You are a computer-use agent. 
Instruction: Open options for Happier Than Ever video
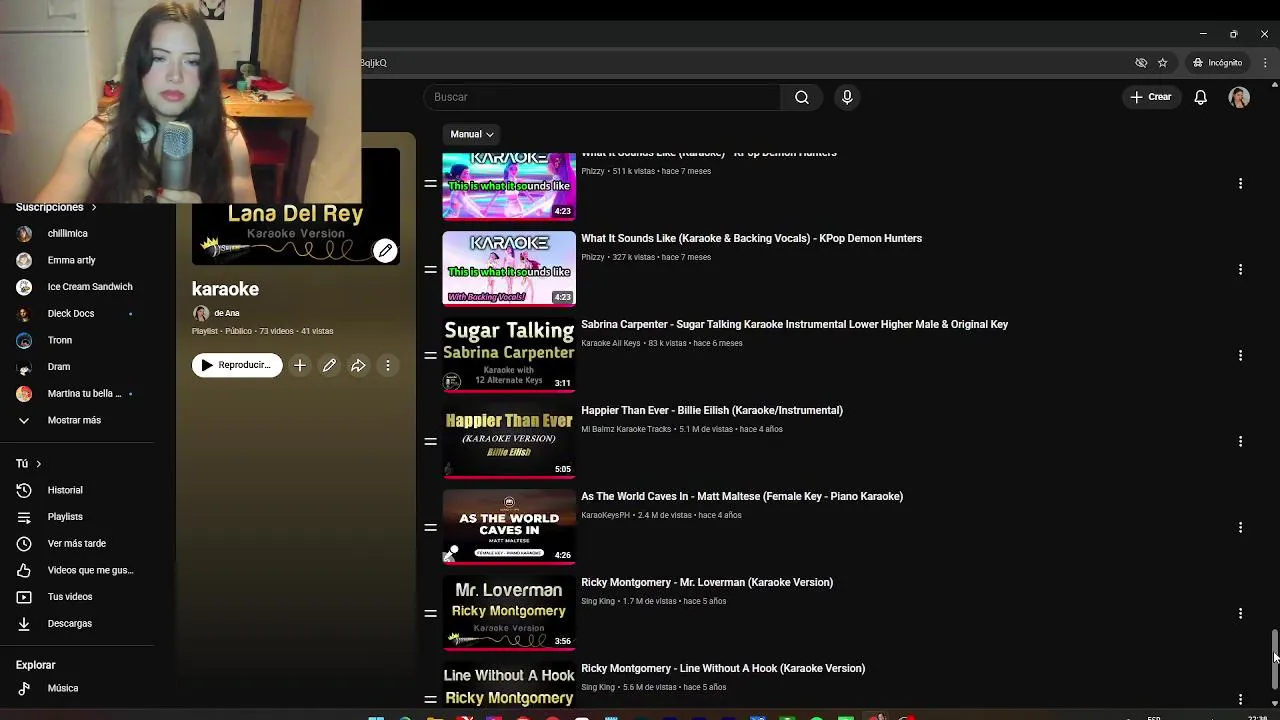coord(1240,441)
